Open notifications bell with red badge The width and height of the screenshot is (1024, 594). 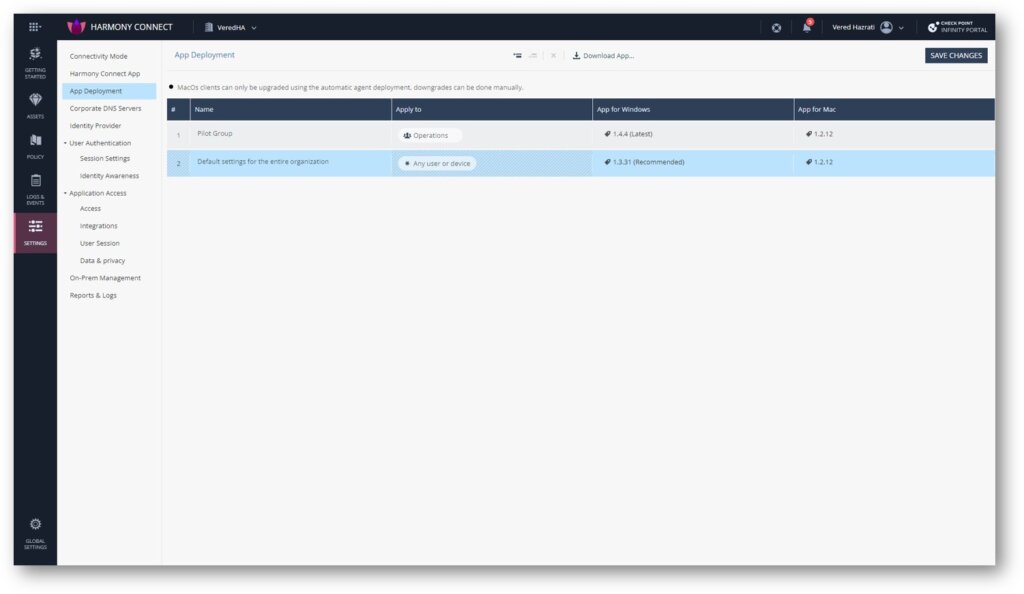[805, 27]
